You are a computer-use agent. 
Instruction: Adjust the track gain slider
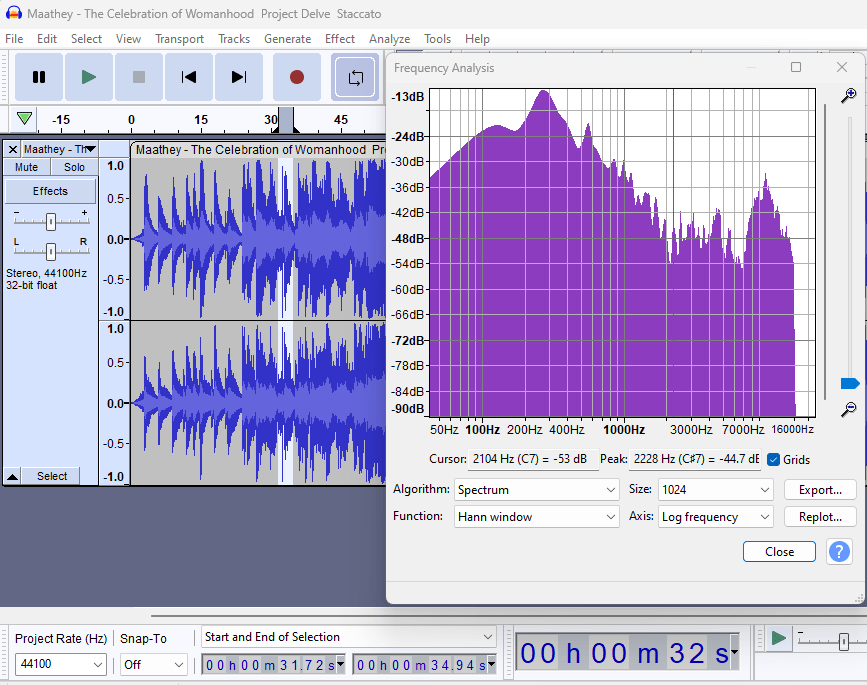[51, 222]
